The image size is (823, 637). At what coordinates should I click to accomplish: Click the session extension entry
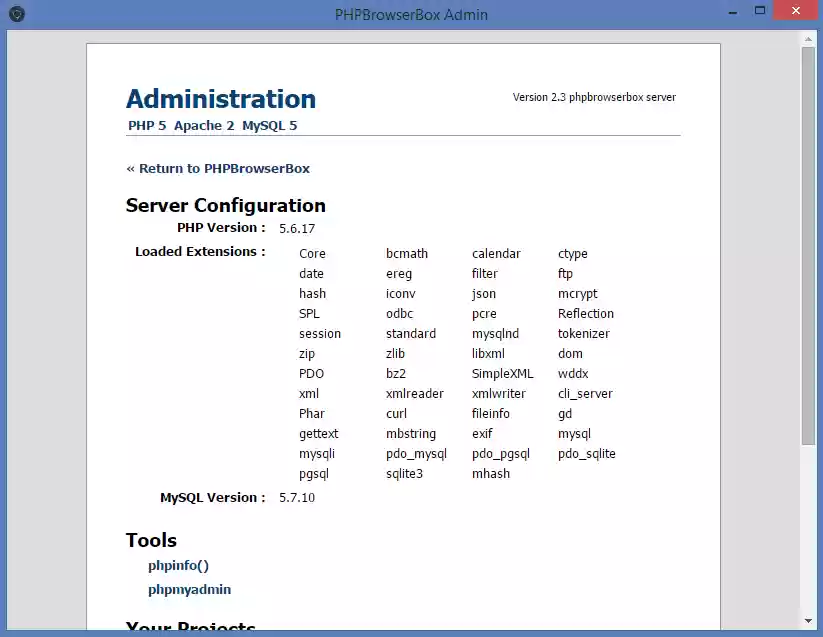point(320,334)
